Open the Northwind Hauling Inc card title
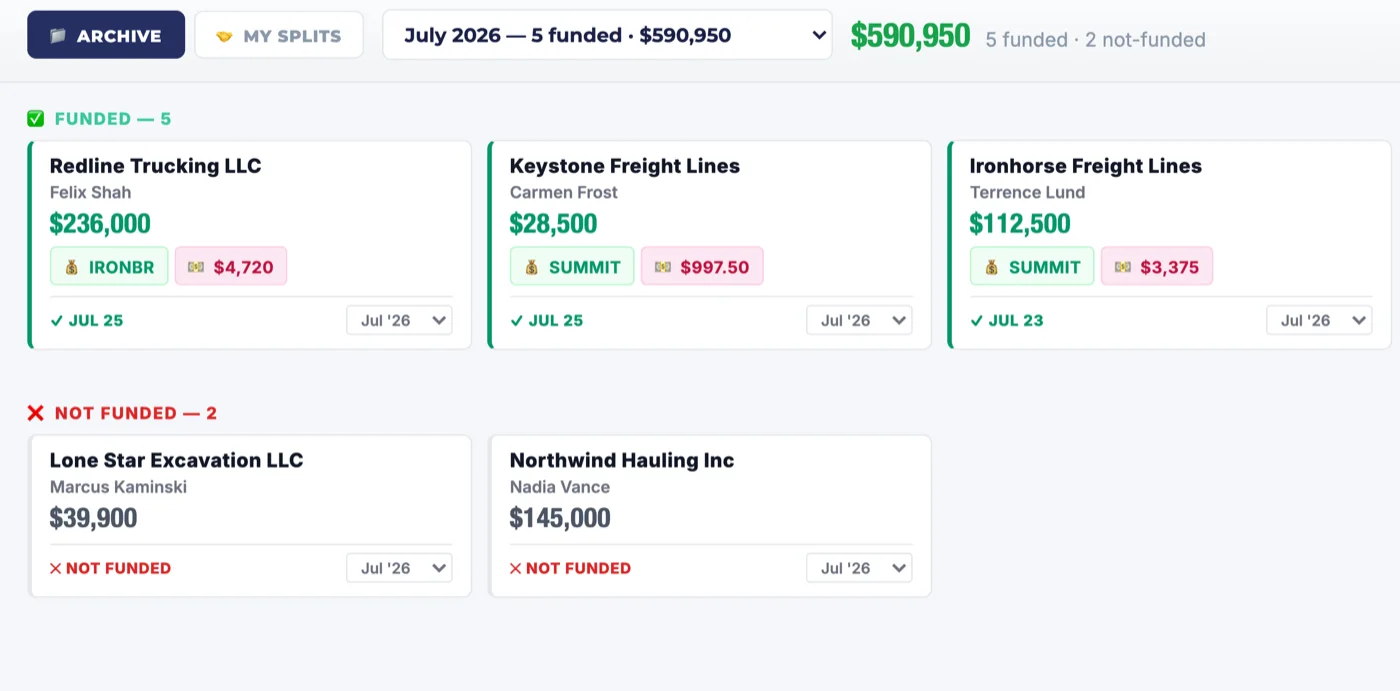The image size is (1400, 691). click(622, 460)
